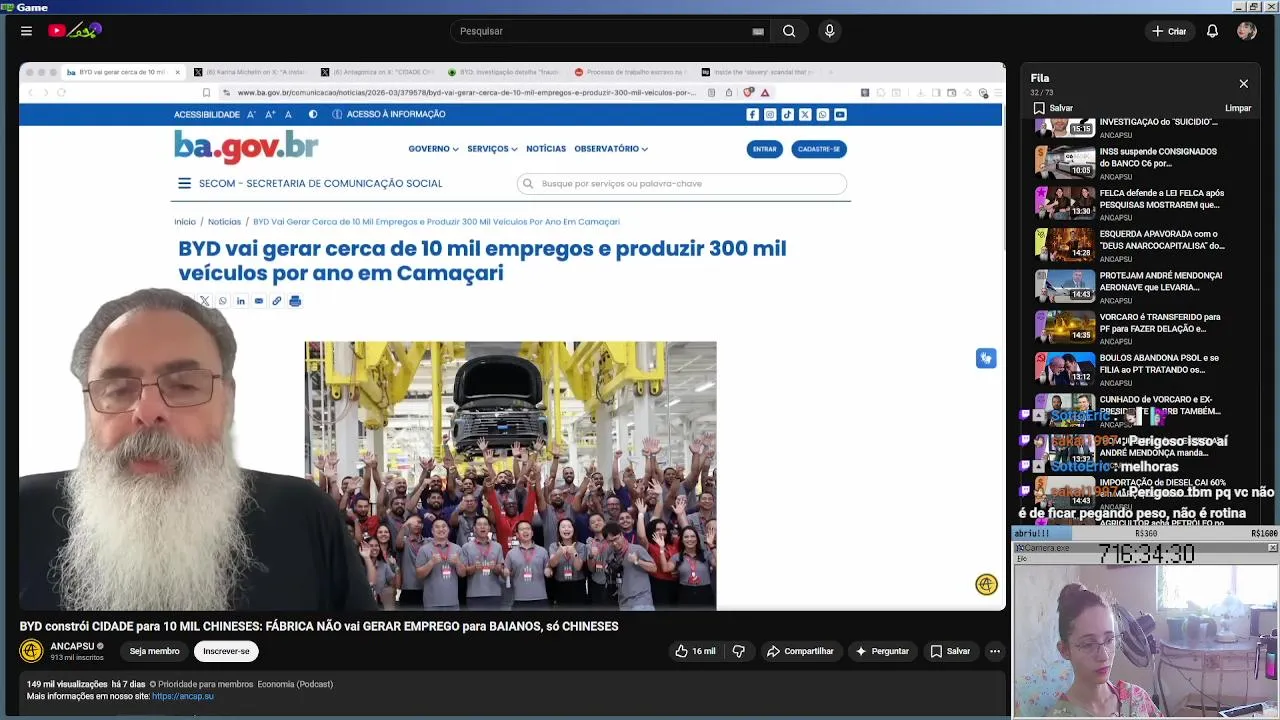Click the Criar button
This screenshot has height=720, width=1280.
[x=1169, y=31]
